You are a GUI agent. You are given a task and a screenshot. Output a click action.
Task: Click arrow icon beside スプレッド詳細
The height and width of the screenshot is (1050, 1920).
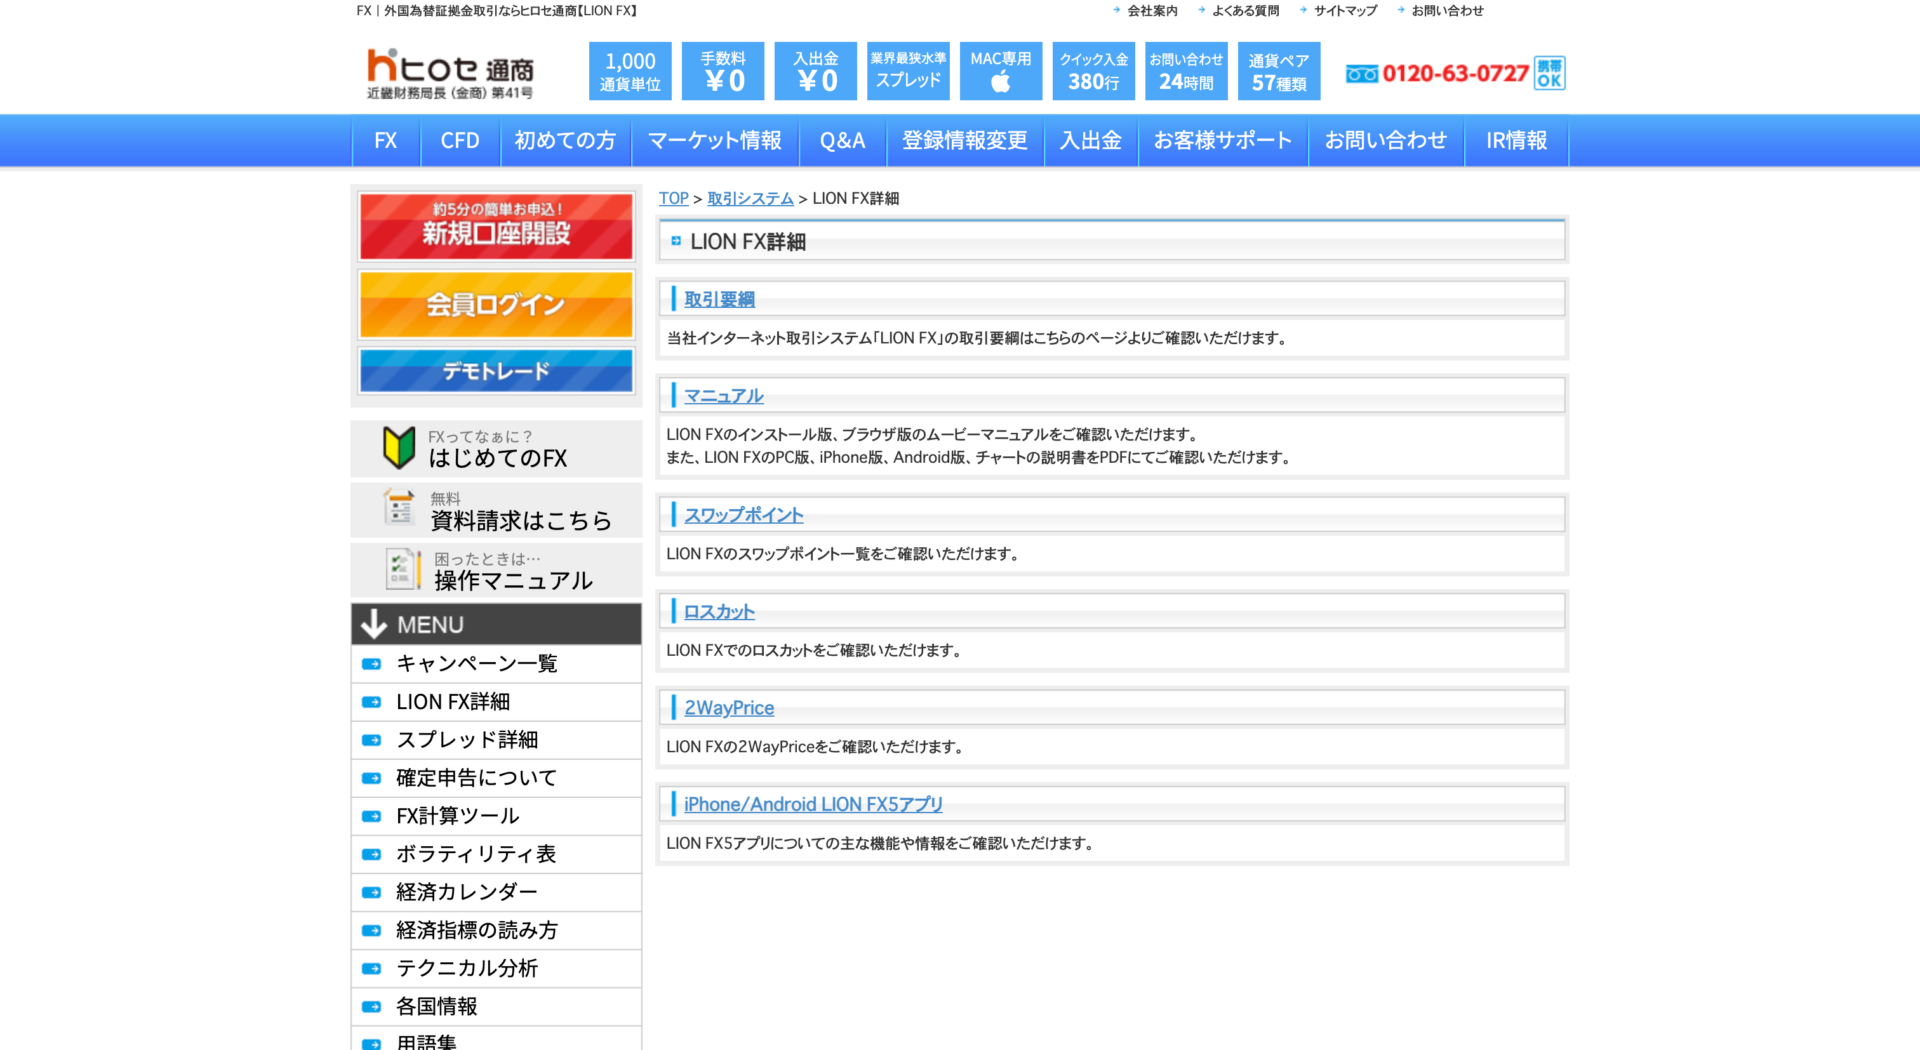point(372,740)
